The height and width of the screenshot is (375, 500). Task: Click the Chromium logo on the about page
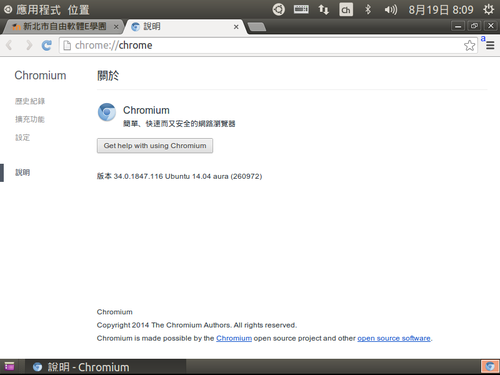(107, 112)
